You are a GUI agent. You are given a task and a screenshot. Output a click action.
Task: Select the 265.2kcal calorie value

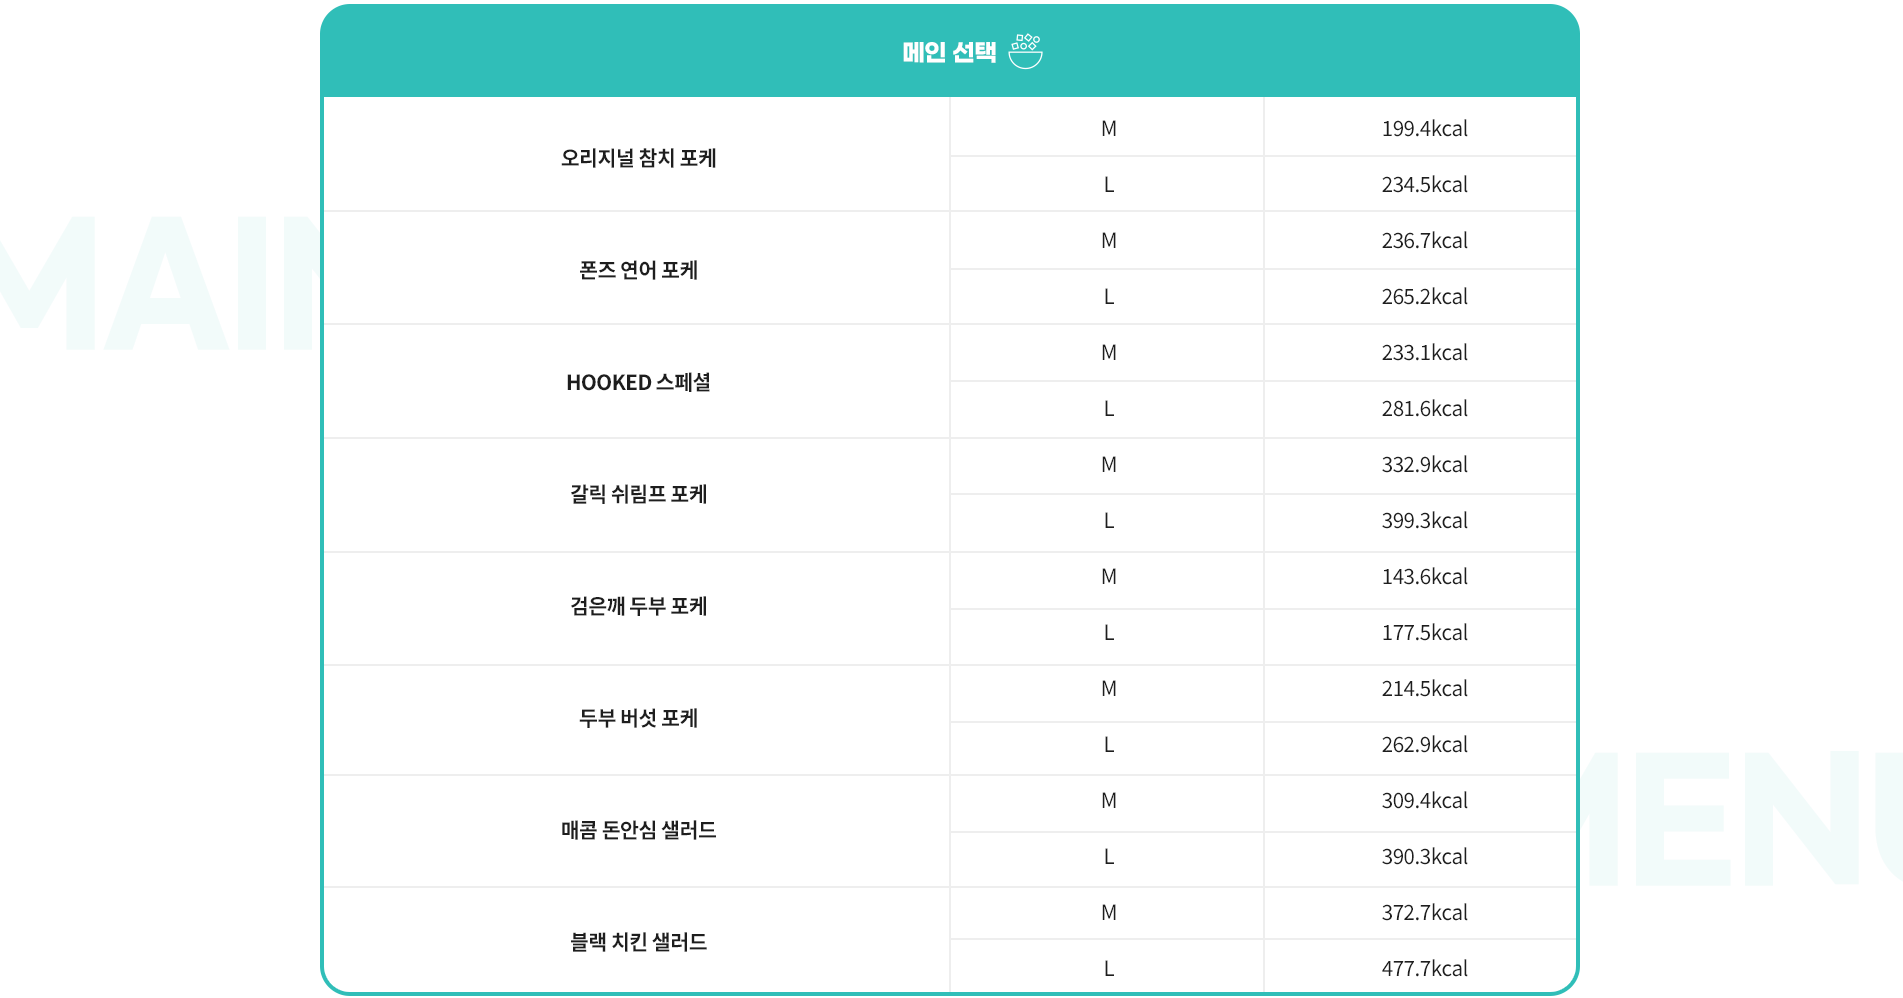coord(1424,297)
